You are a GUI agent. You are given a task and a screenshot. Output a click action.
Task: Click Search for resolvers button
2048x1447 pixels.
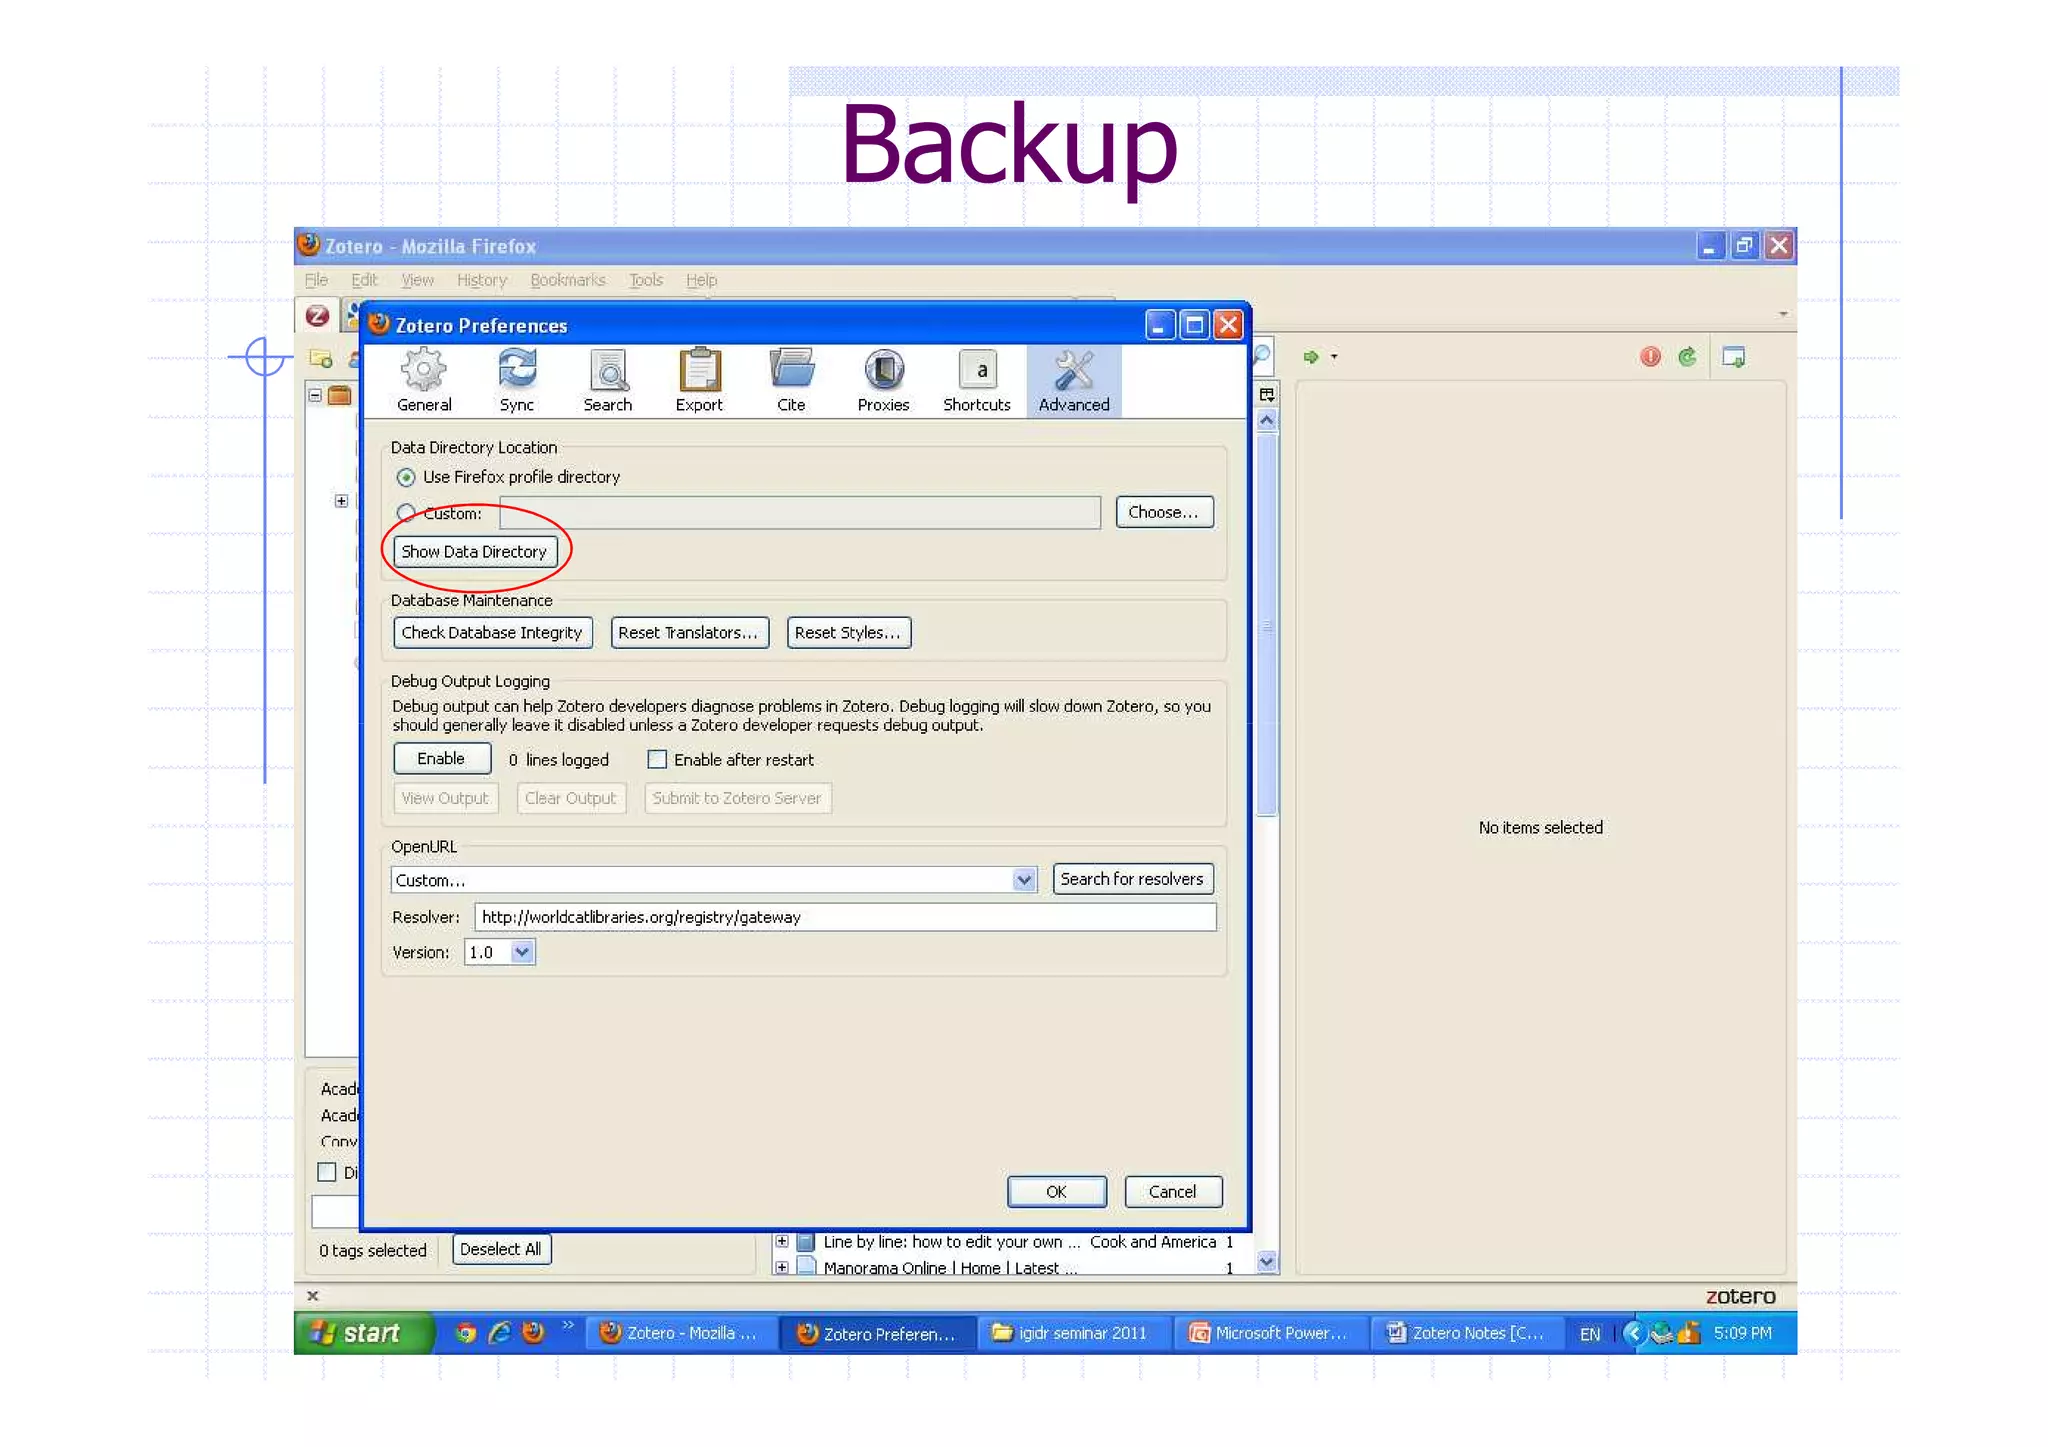click(x=1132, y=879)
